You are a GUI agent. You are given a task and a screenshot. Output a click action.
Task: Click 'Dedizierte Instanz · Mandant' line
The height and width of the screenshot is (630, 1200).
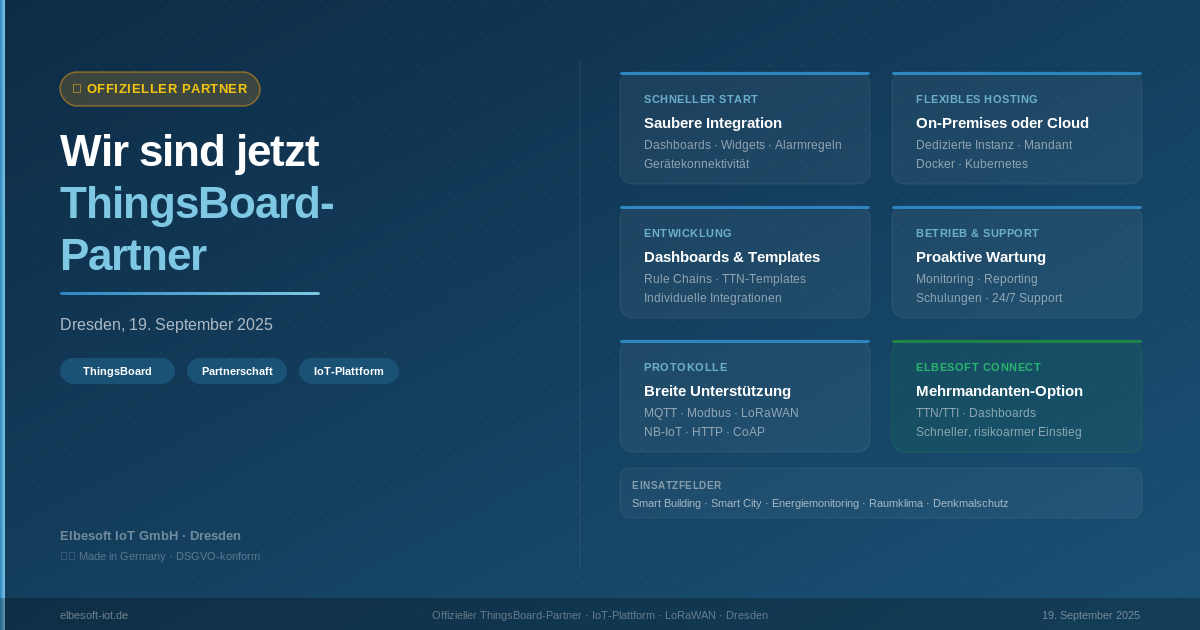[994, 145]
